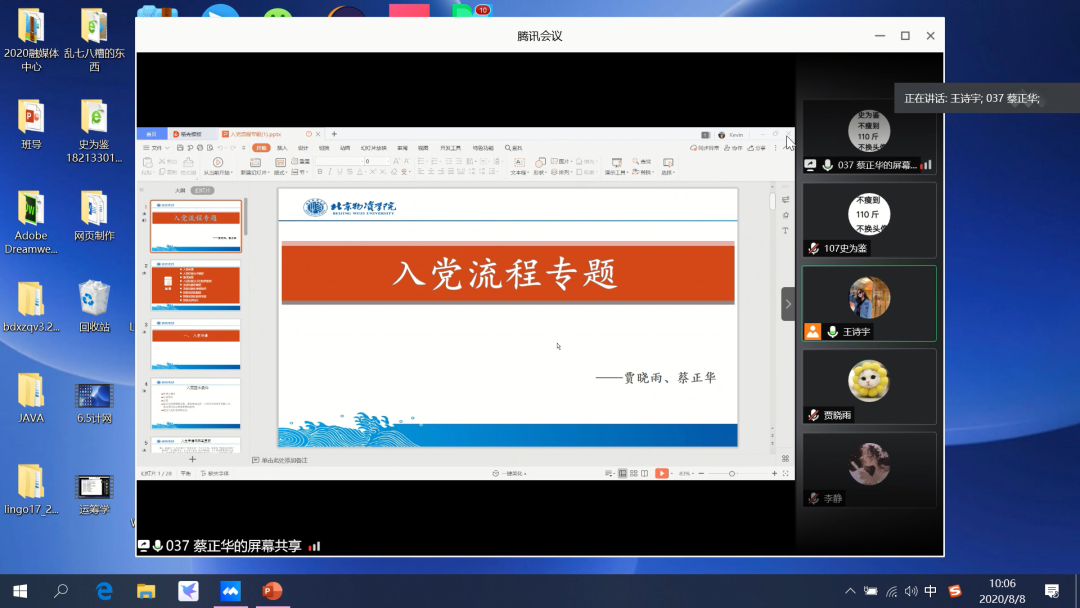This screenshot has width=1080, height=608.
Task: Click the PowerPoint icon in the taskbar
Action: (x=271, y=591)
